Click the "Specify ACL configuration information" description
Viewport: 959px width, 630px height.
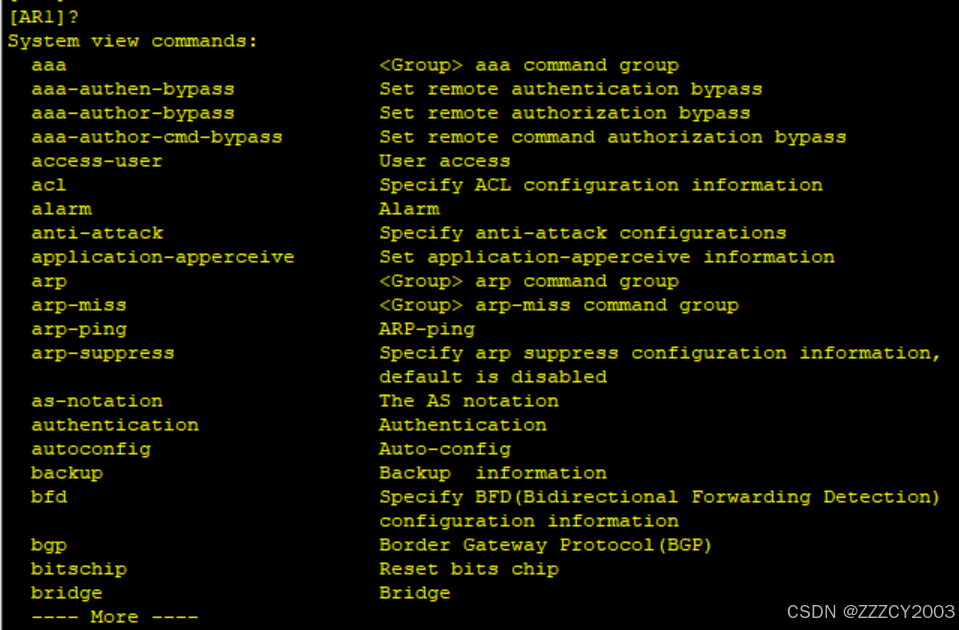point(601,186)
